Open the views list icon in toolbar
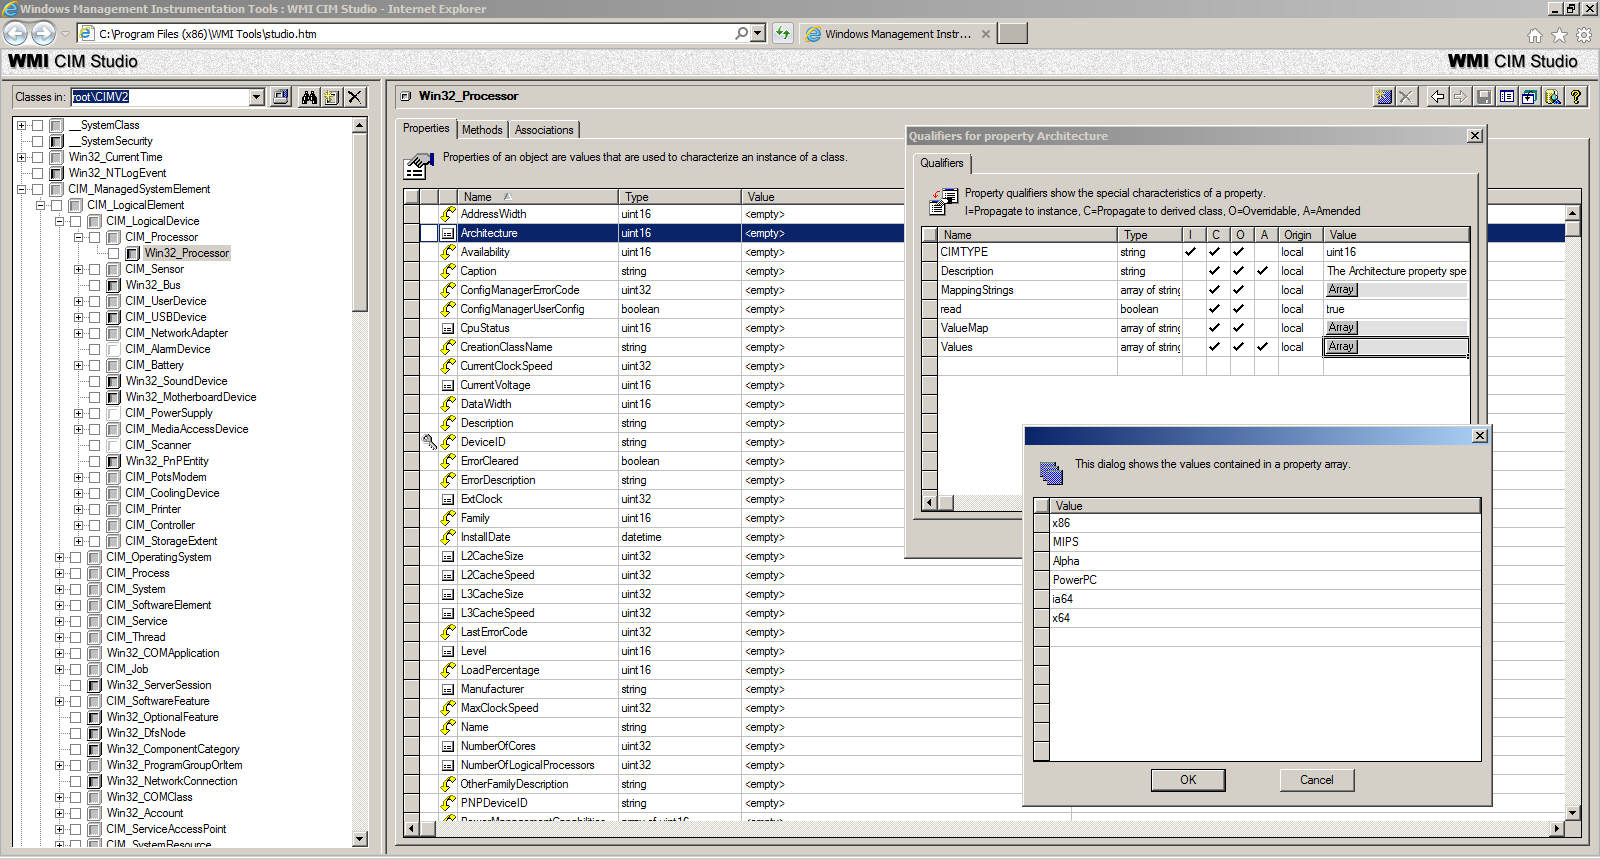The image size is (1600, 860). pos(1507,97)
